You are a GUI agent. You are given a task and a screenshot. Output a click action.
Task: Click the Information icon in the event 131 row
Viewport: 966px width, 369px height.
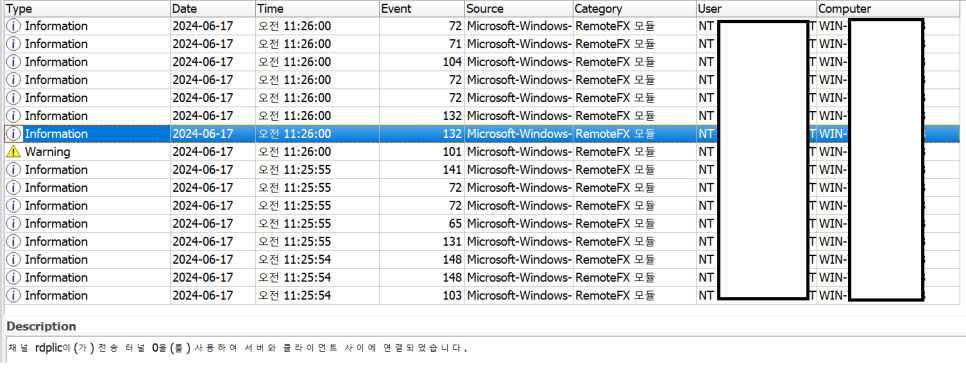point(14,241)
